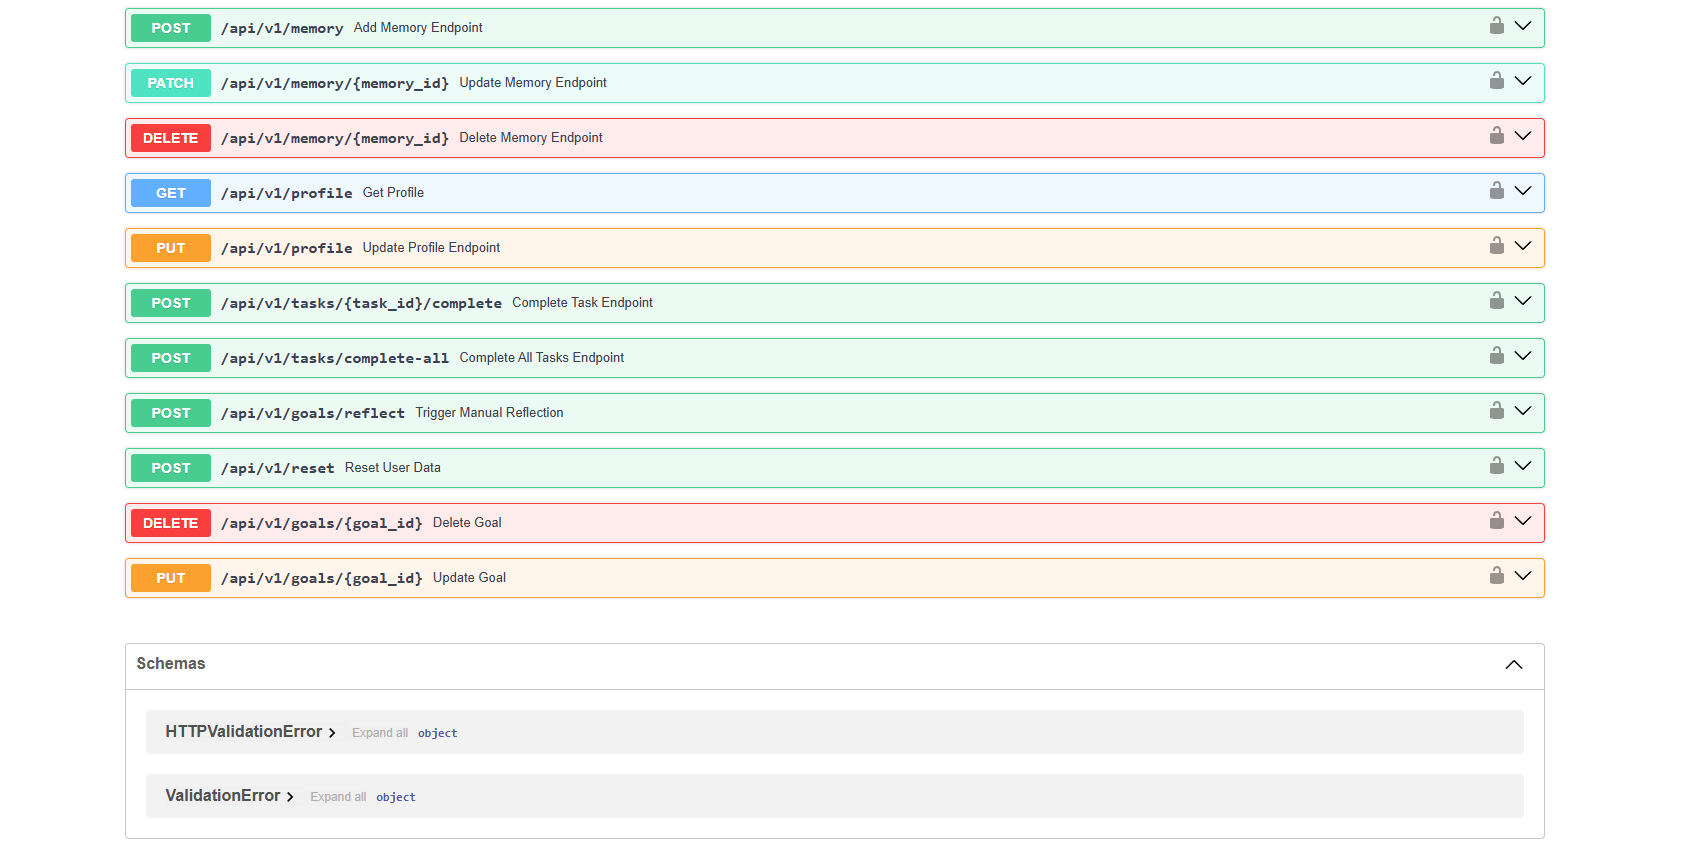
Task: Click the Update Goal summary text
Action: (x=469, y=578)
